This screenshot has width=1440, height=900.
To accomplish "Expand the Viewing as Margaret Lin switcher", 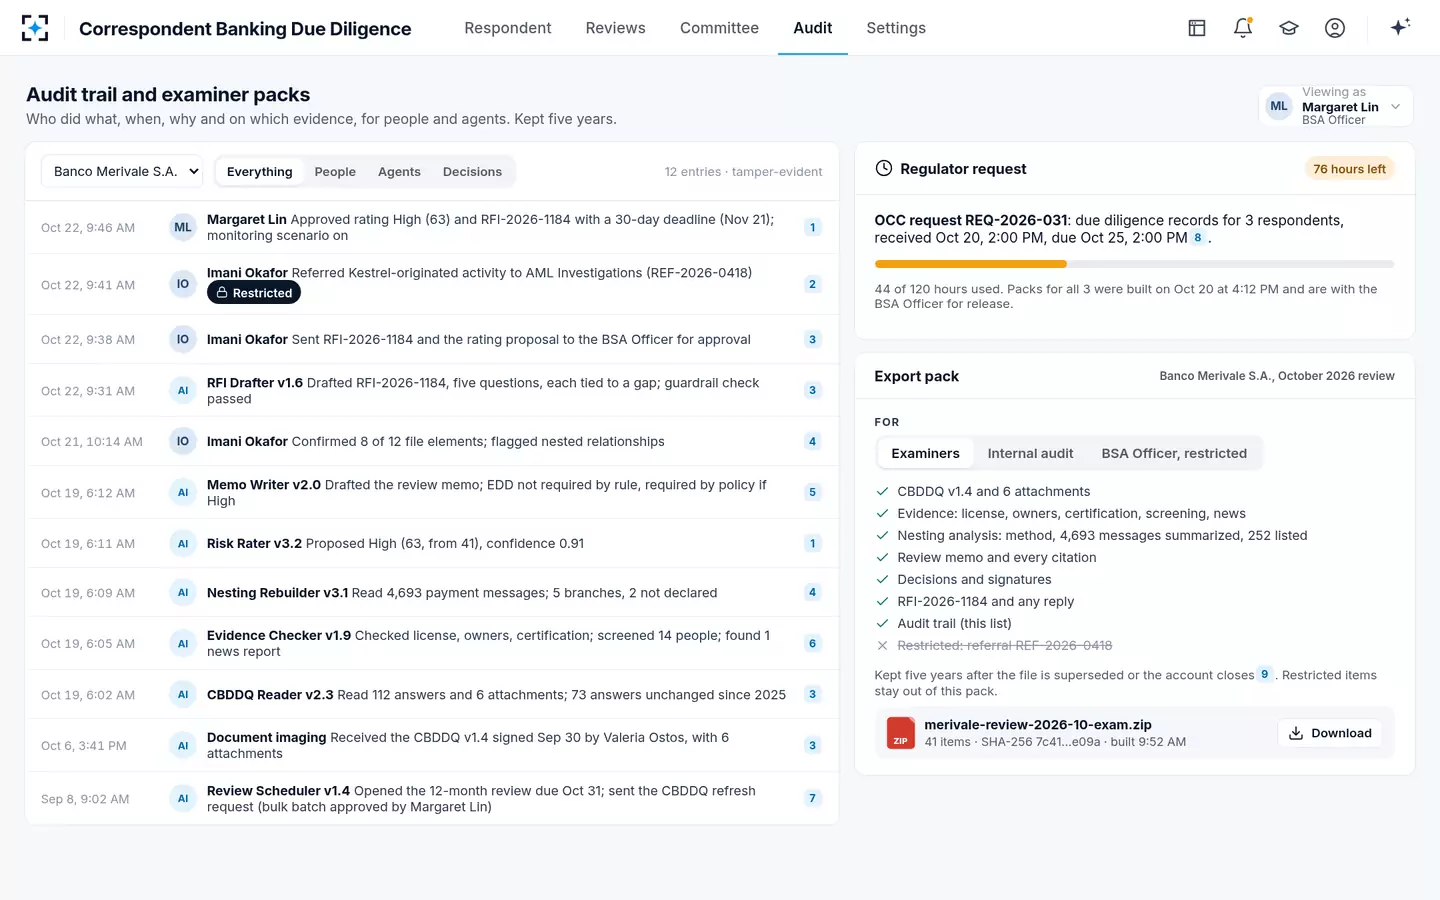I will click(1335, 106).
